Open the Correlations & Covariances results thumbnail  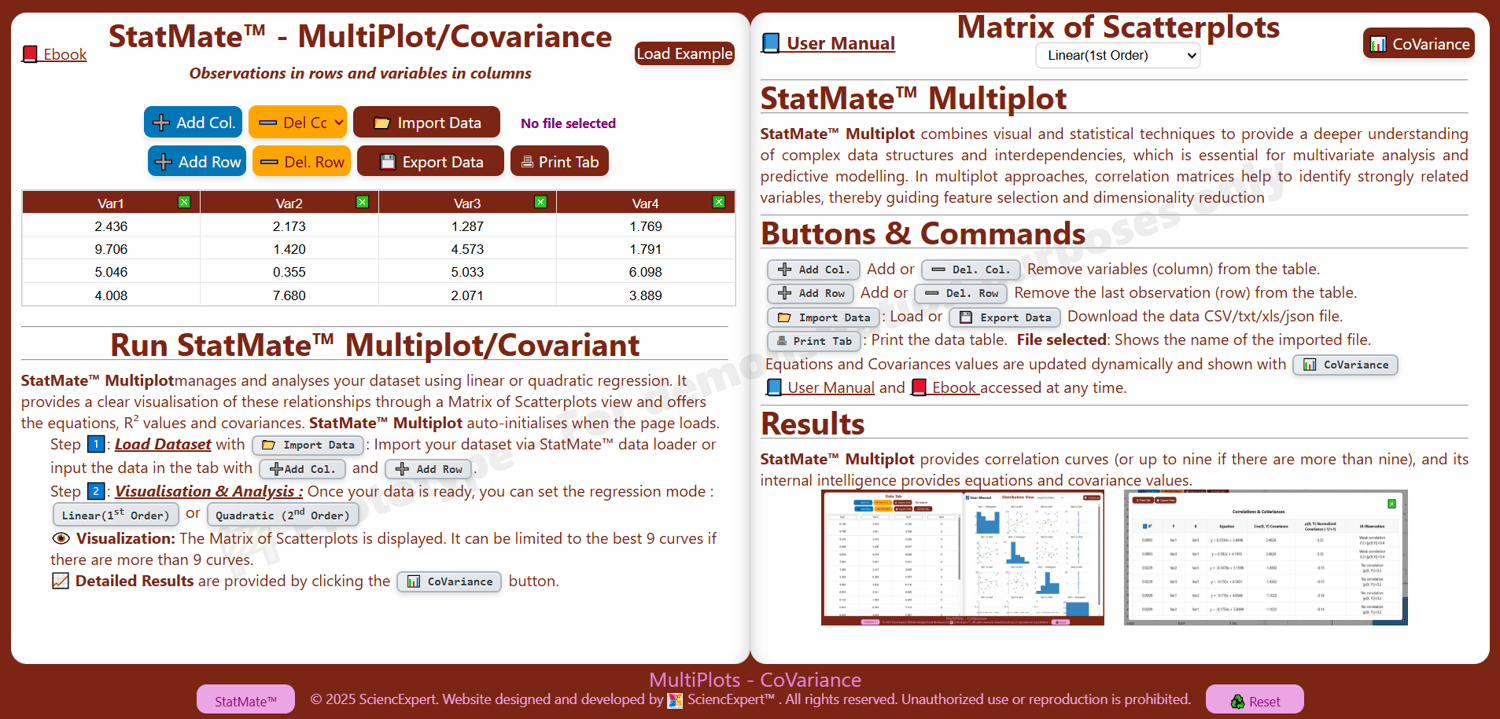click(x=1266, y=558)
